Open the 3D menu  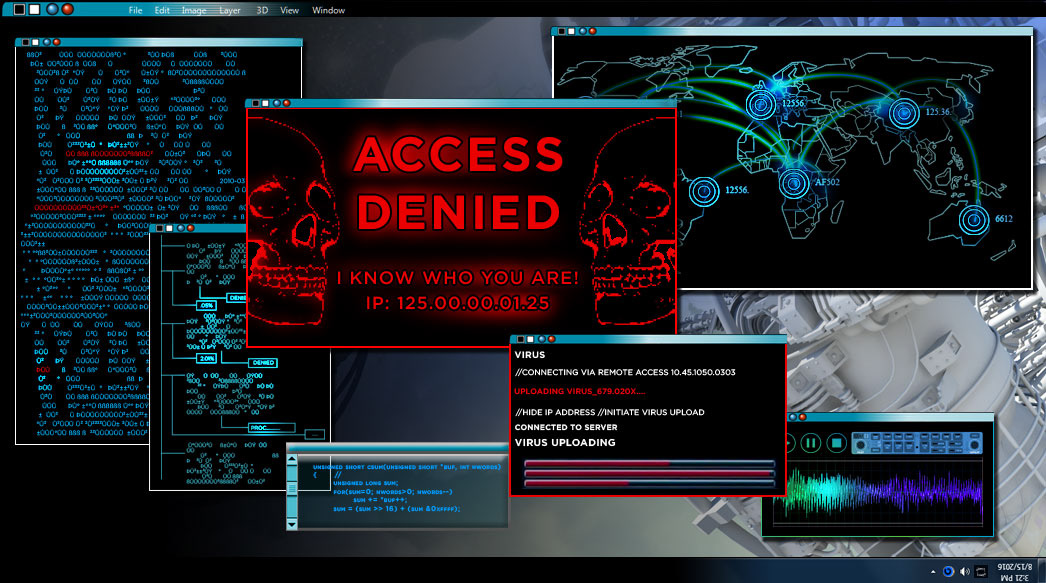click(262, 11)
